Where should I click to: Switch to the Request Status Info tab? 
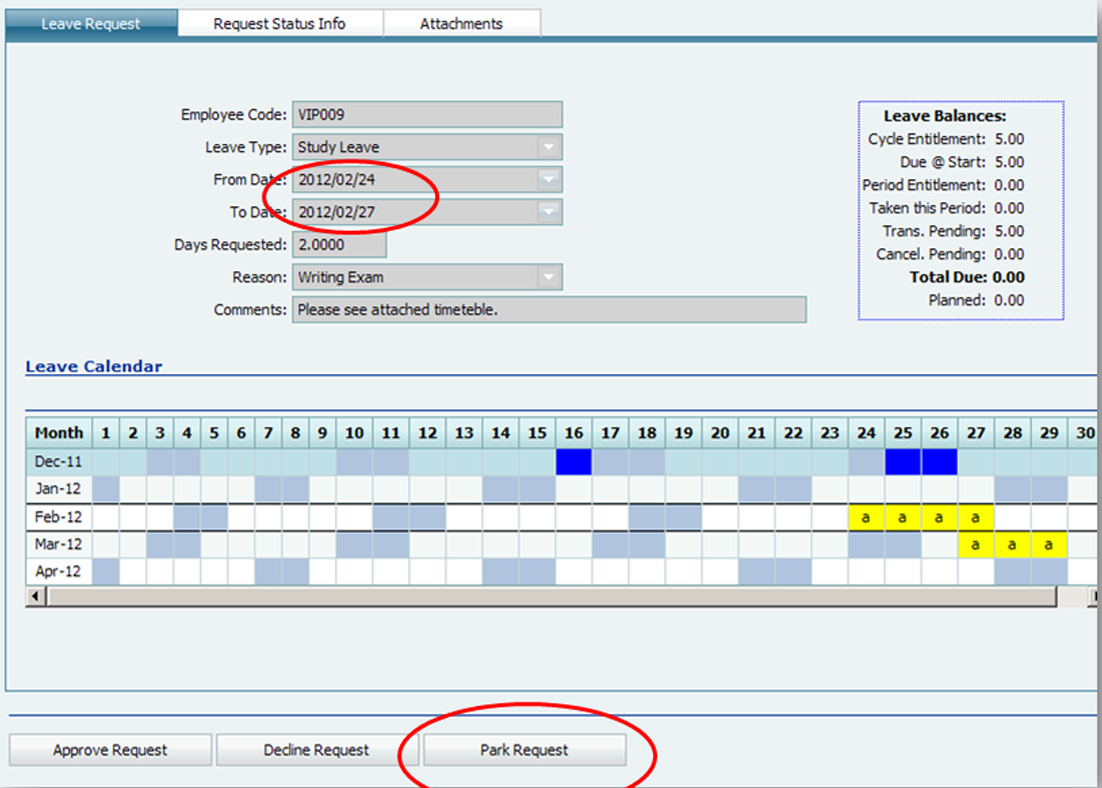tap(279, 24)
